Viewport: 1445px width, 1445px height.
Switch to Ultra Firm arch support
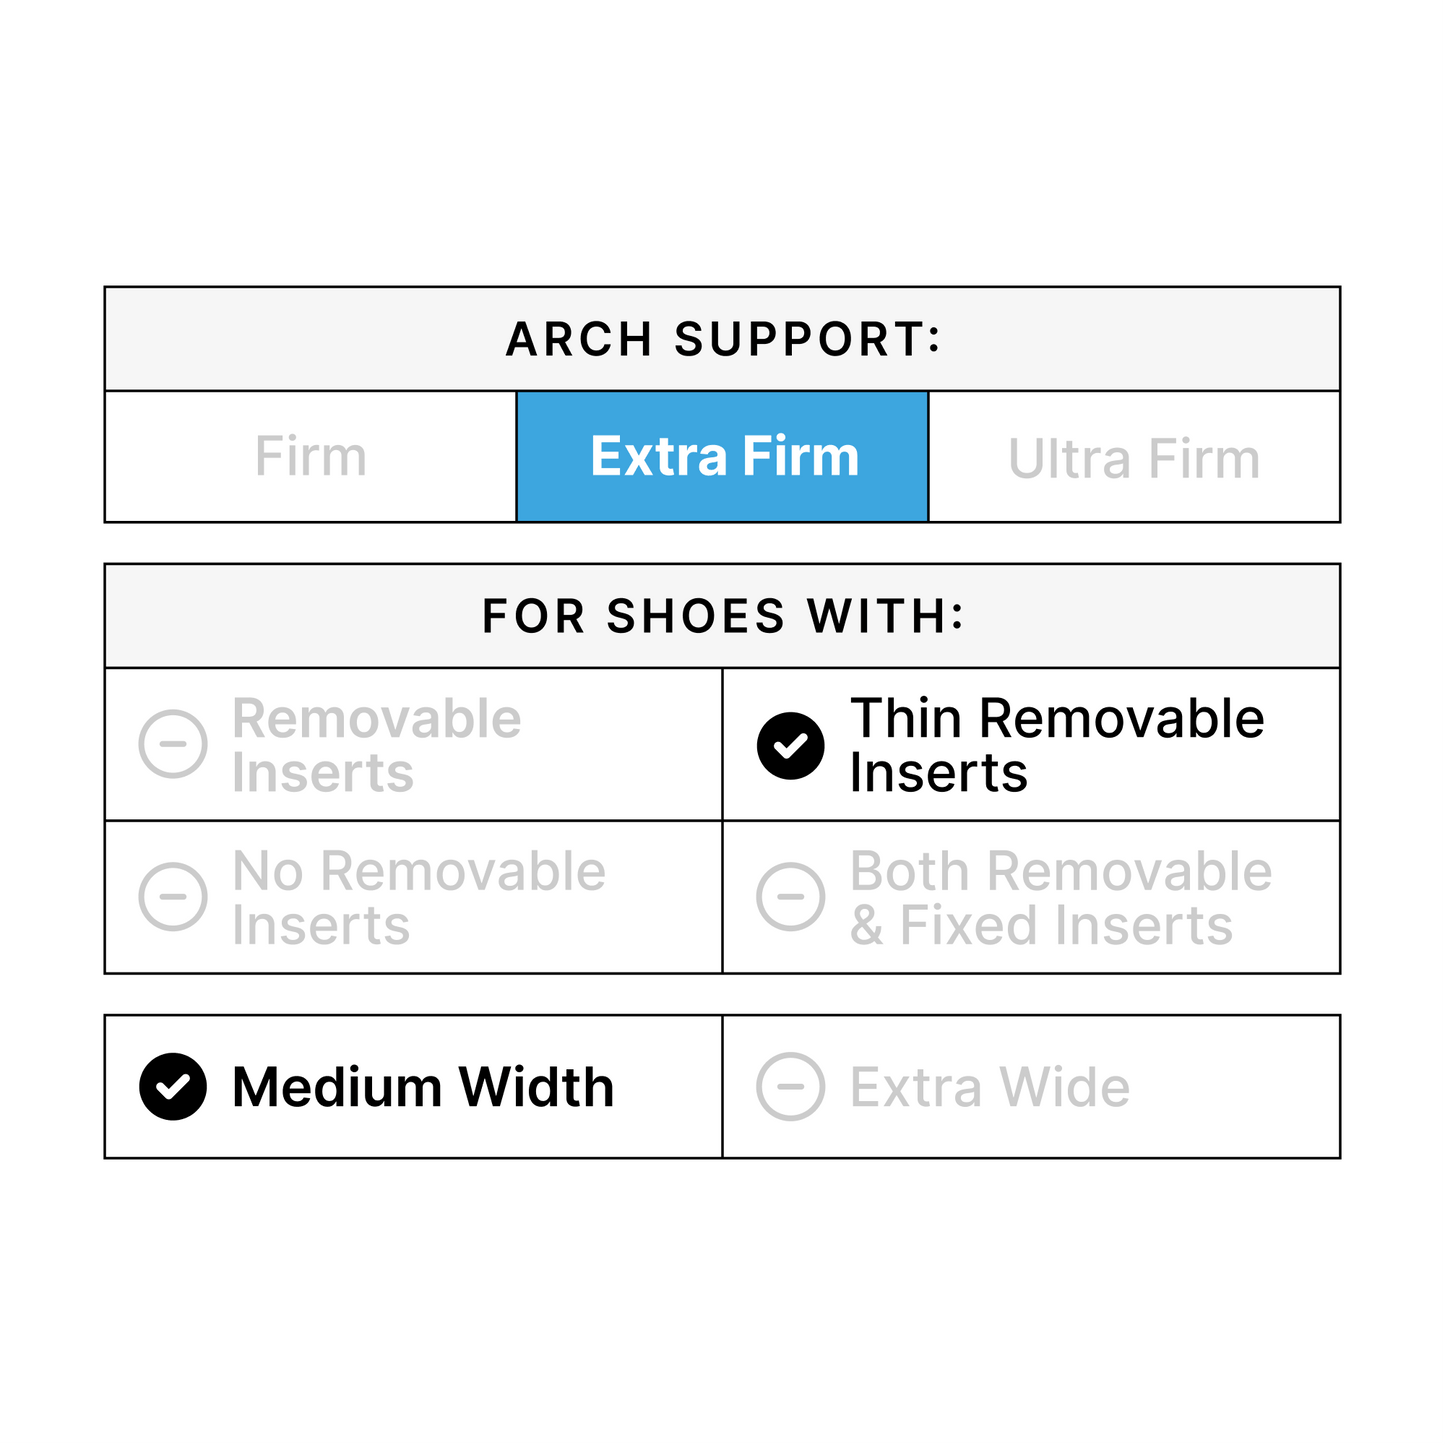(1133, 459)
